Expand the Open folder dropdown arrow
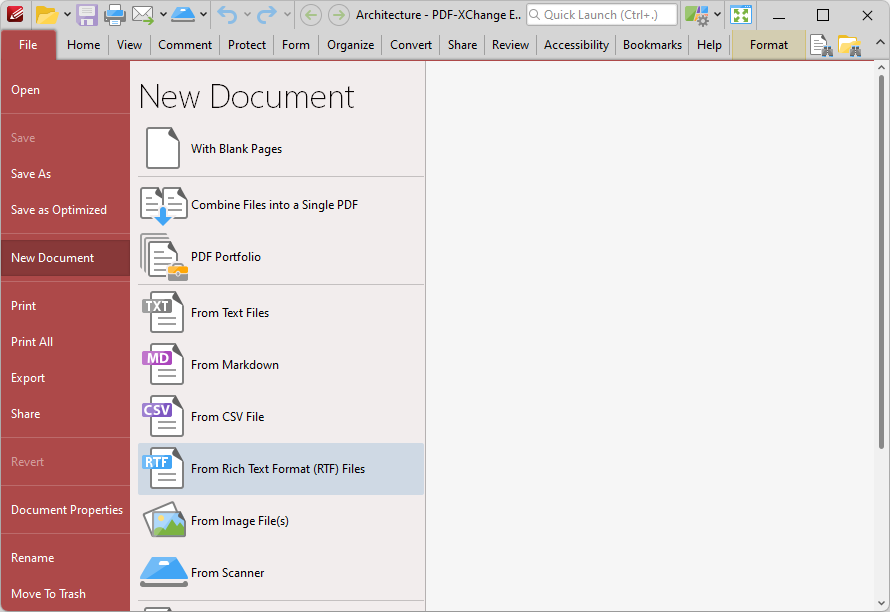Viewport: 890px width, 612px height. click(67, 15)
